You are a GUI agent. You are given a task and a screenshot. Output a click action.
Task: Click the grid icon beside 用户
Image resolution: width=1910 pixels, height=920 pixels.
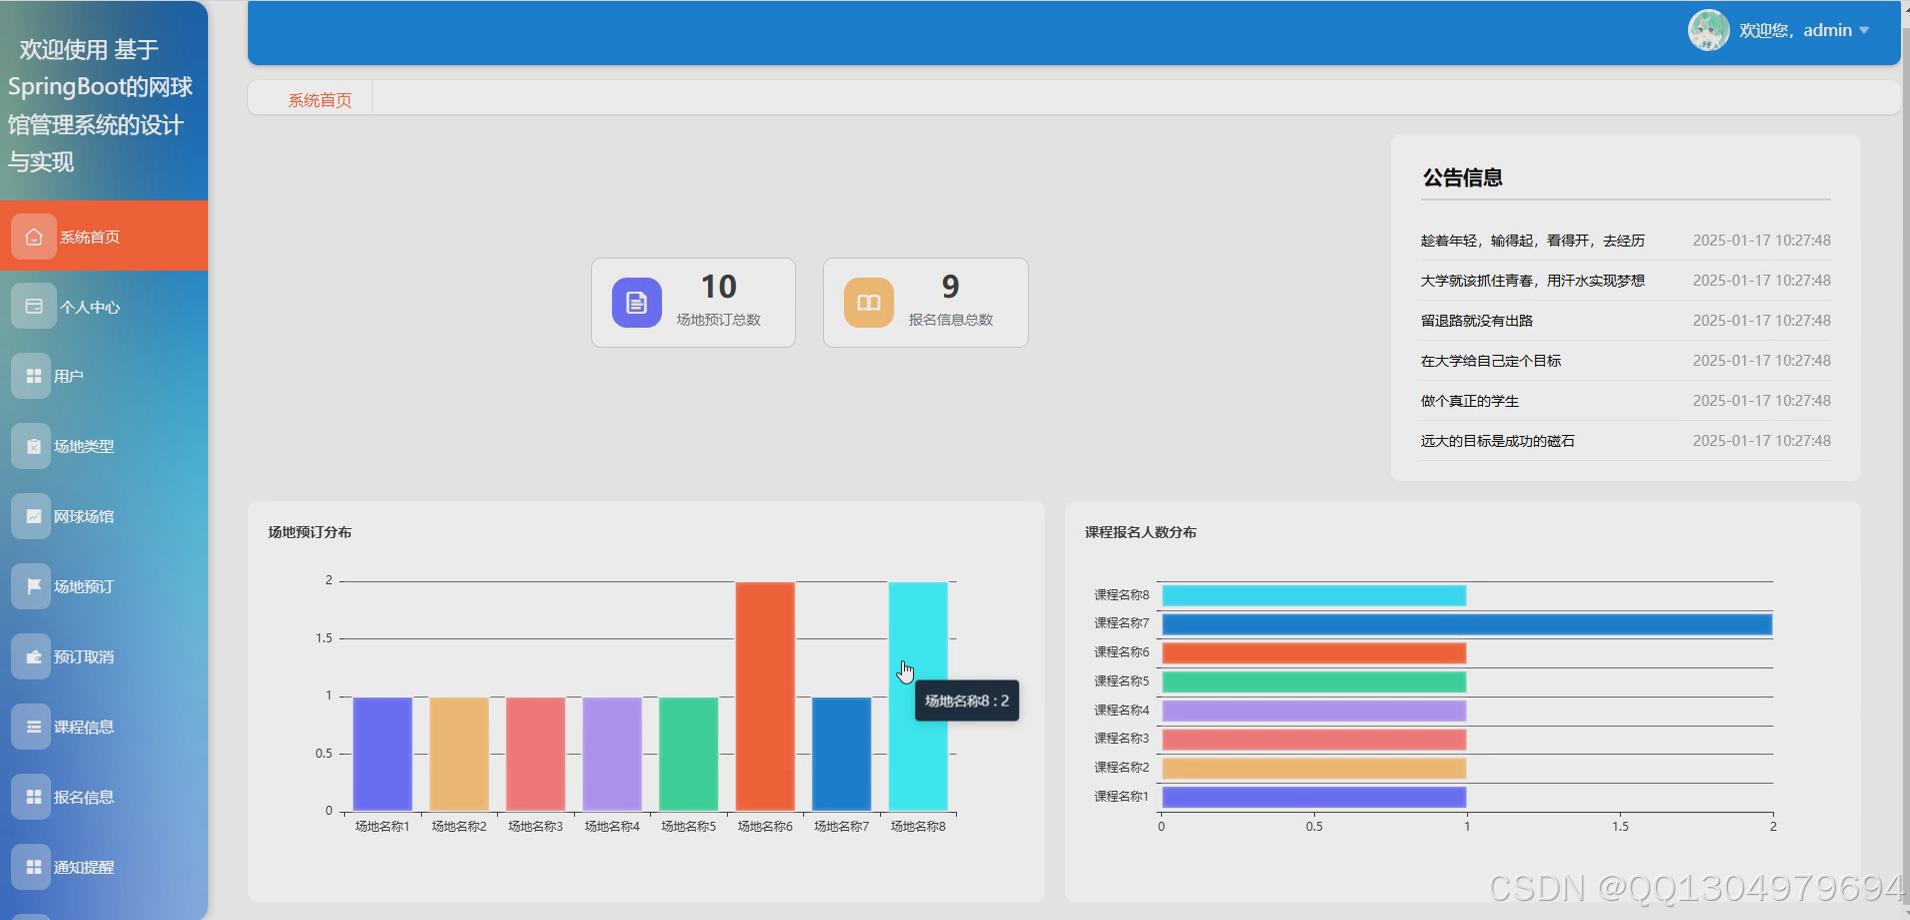(x=33, y=376)
